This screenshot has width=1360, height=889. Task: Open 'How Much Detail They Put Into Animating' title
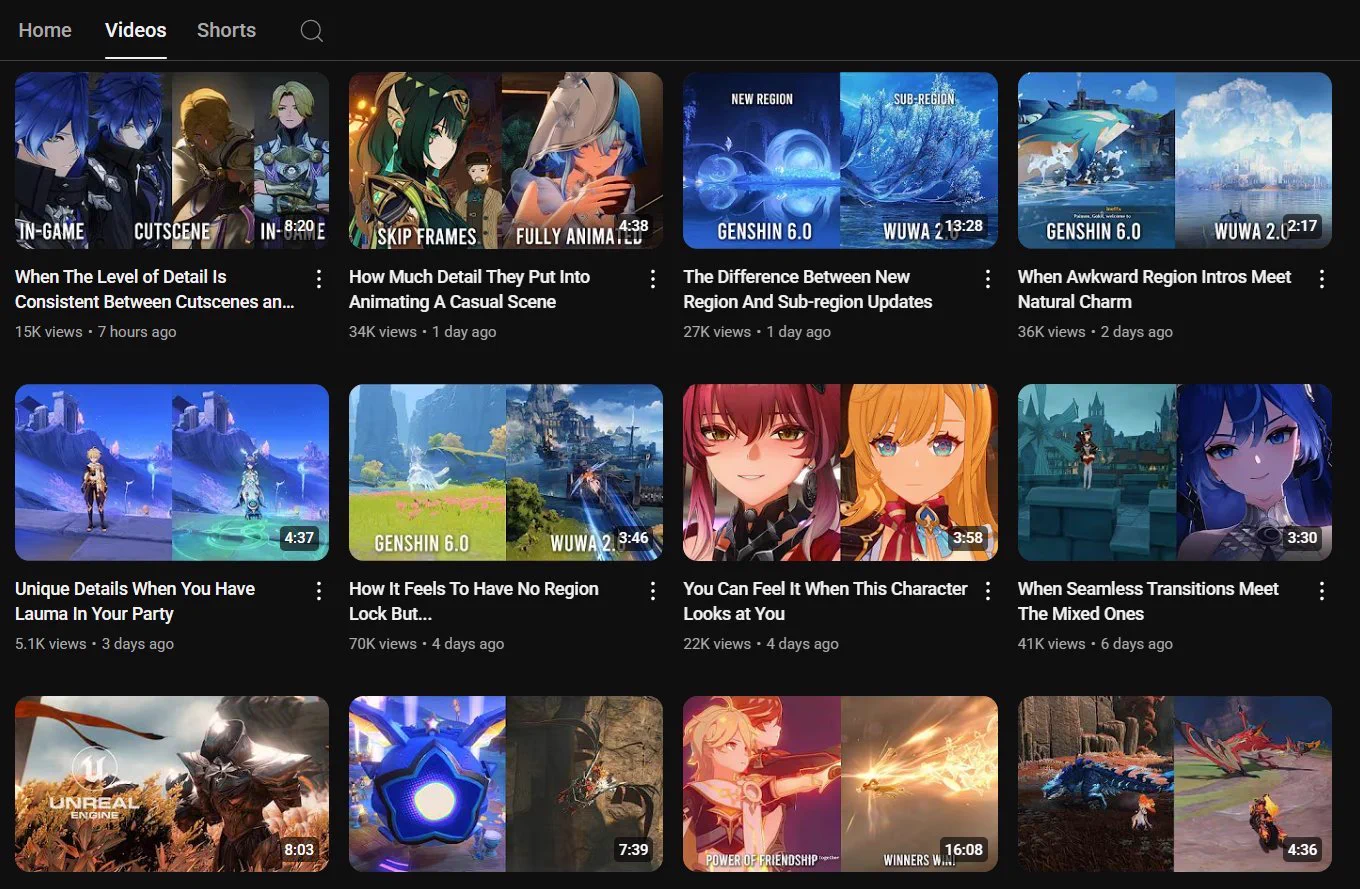pyautogui.click(x=470, y=289)
